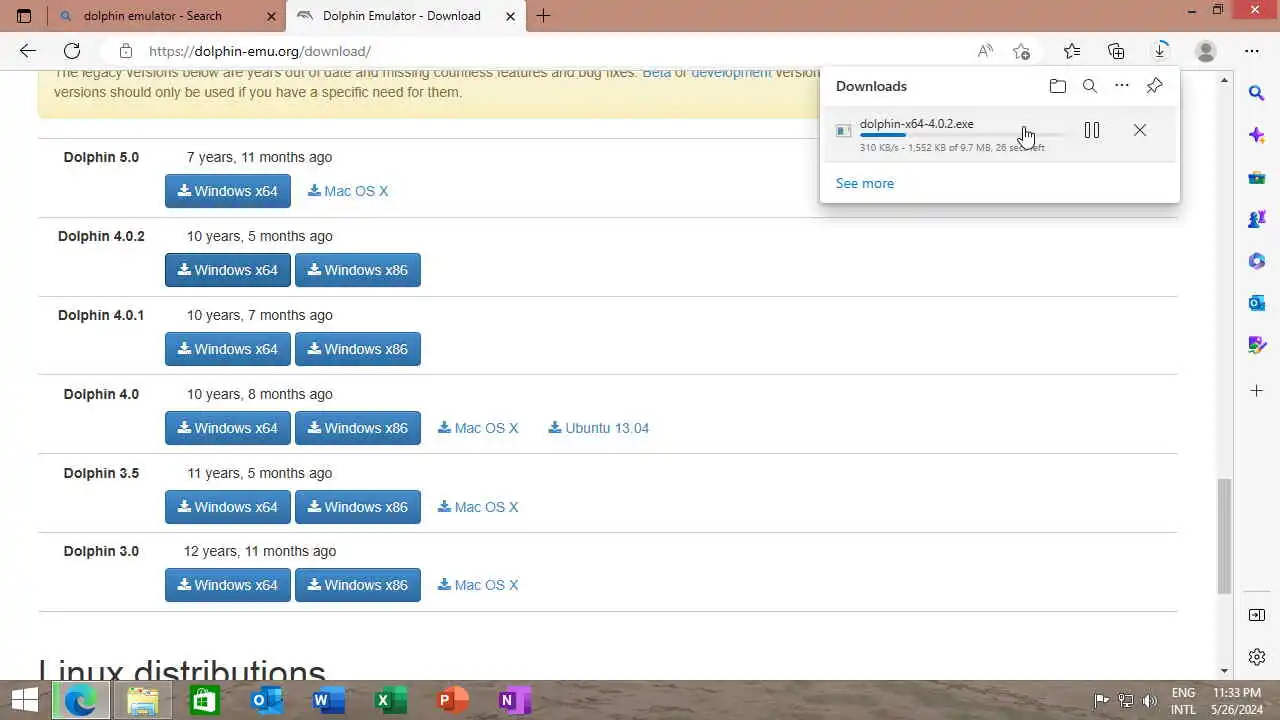Click the page vertical scrollbar thumb

tap(1224, 536)
